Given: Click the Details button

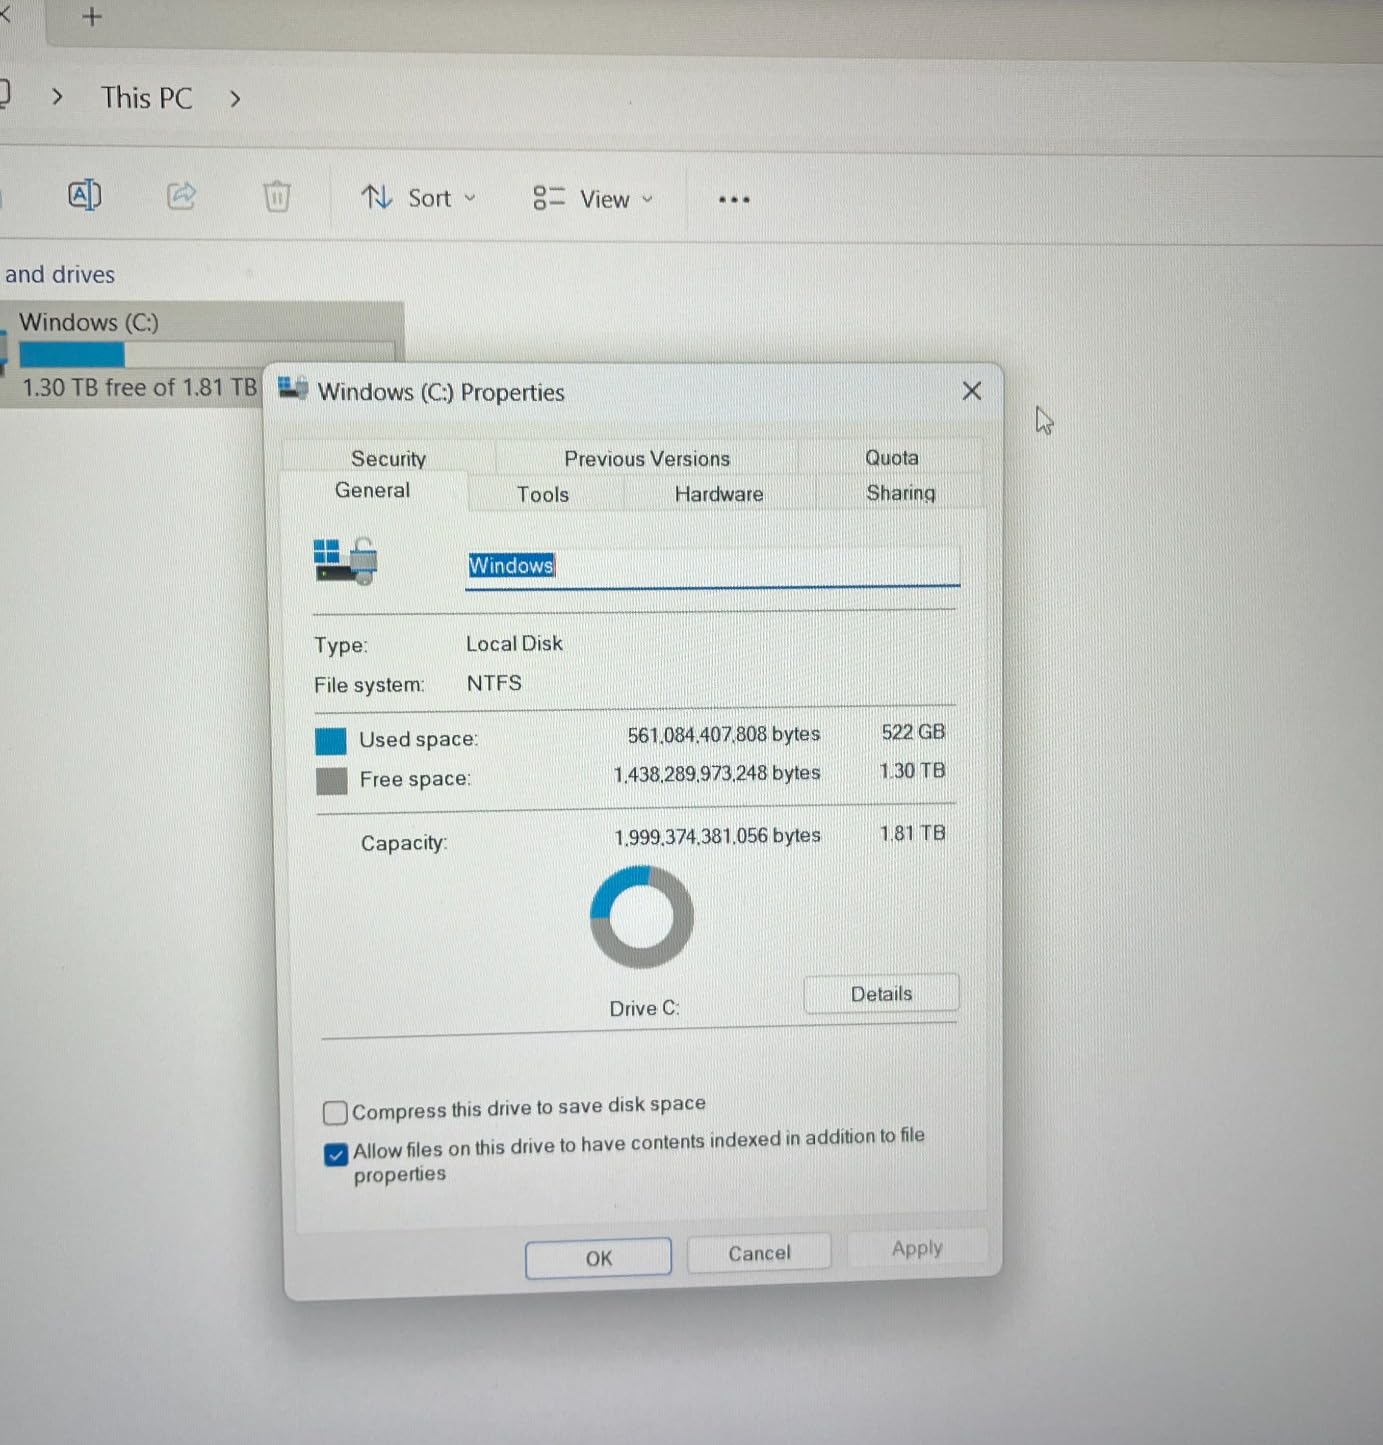Looking at the screenshot, I should tap(880, 994).
